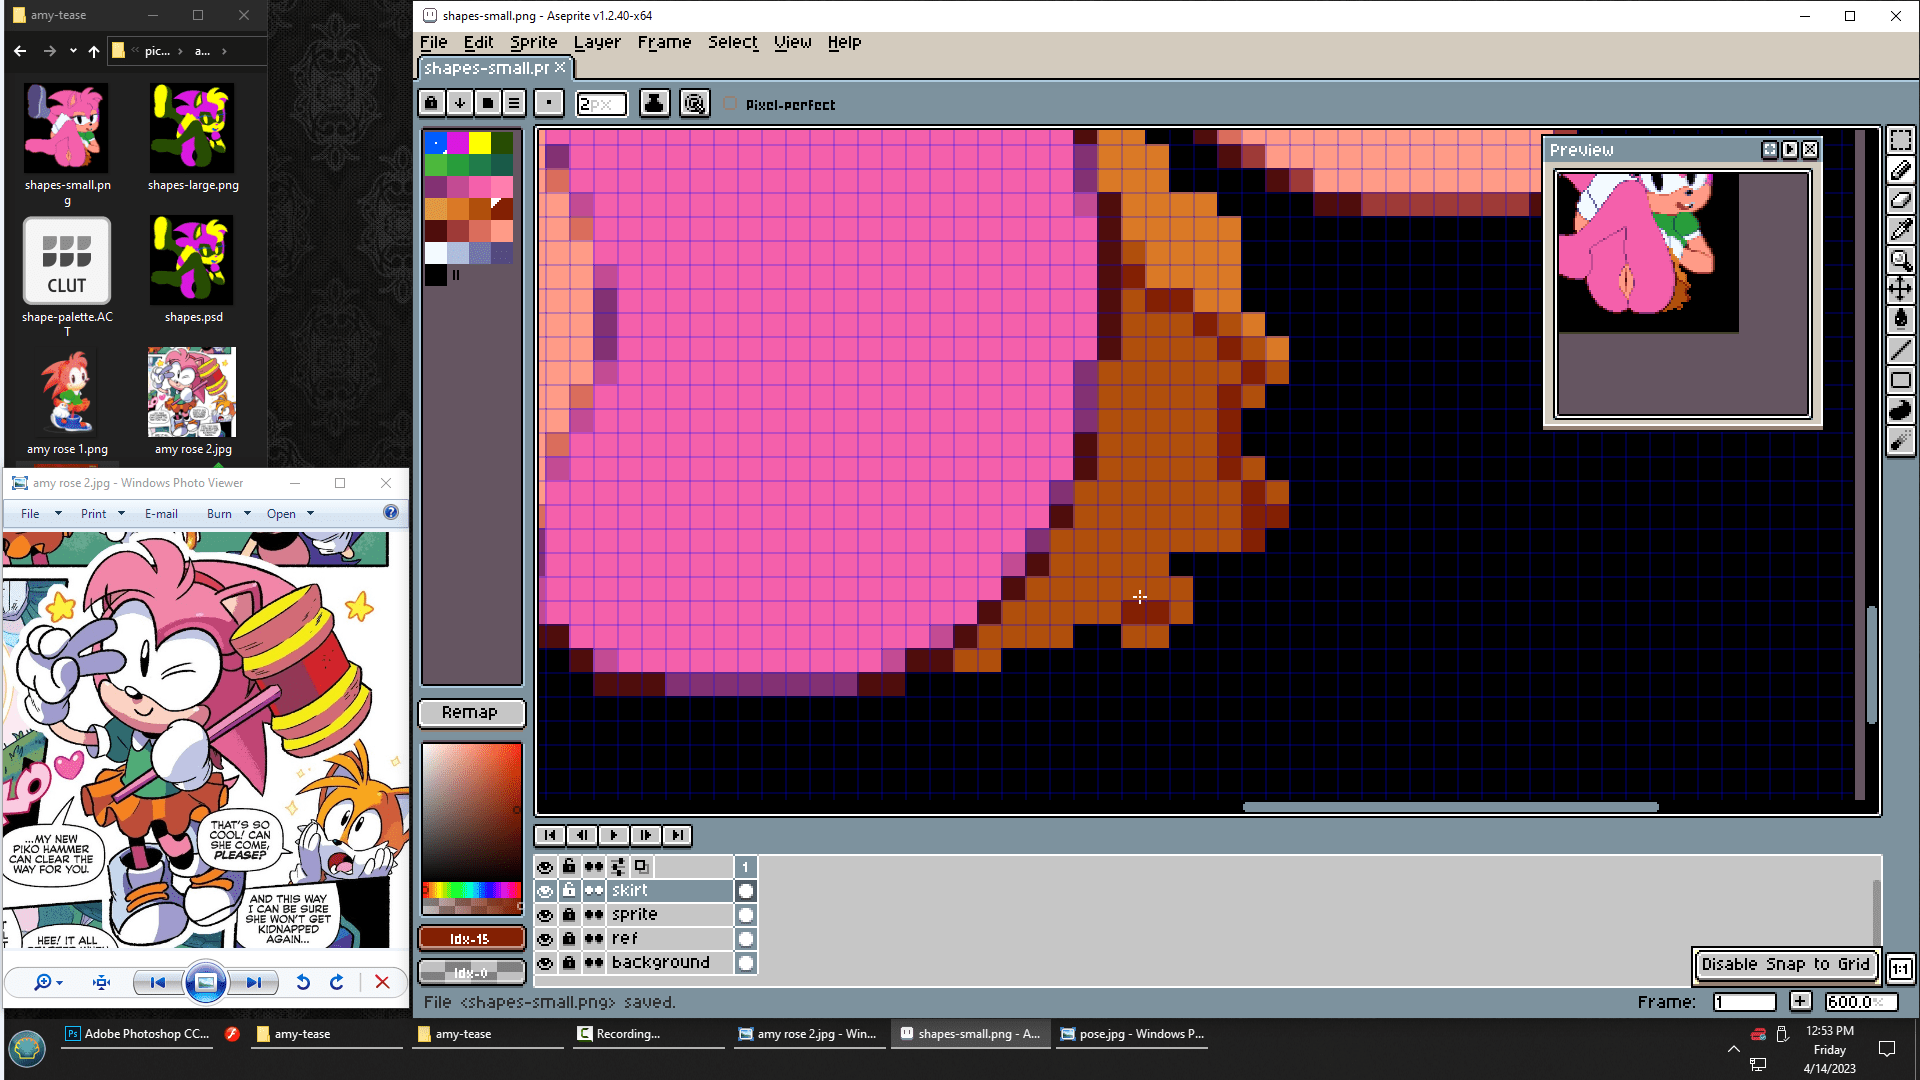Select the Eyedropper tool
The height and width of the screenshot is (1080, 1920).
click(1900, 230)
